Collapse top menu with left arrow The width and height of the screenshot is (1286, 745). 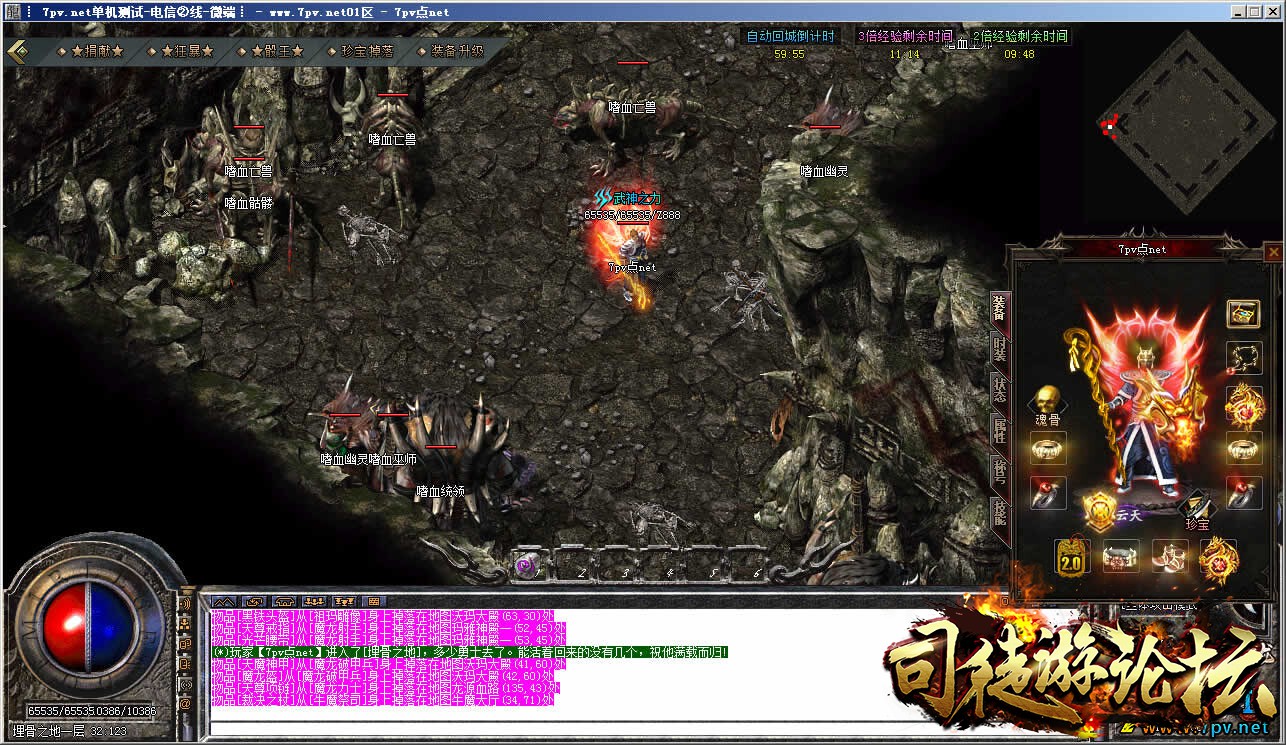coord(17,51)
